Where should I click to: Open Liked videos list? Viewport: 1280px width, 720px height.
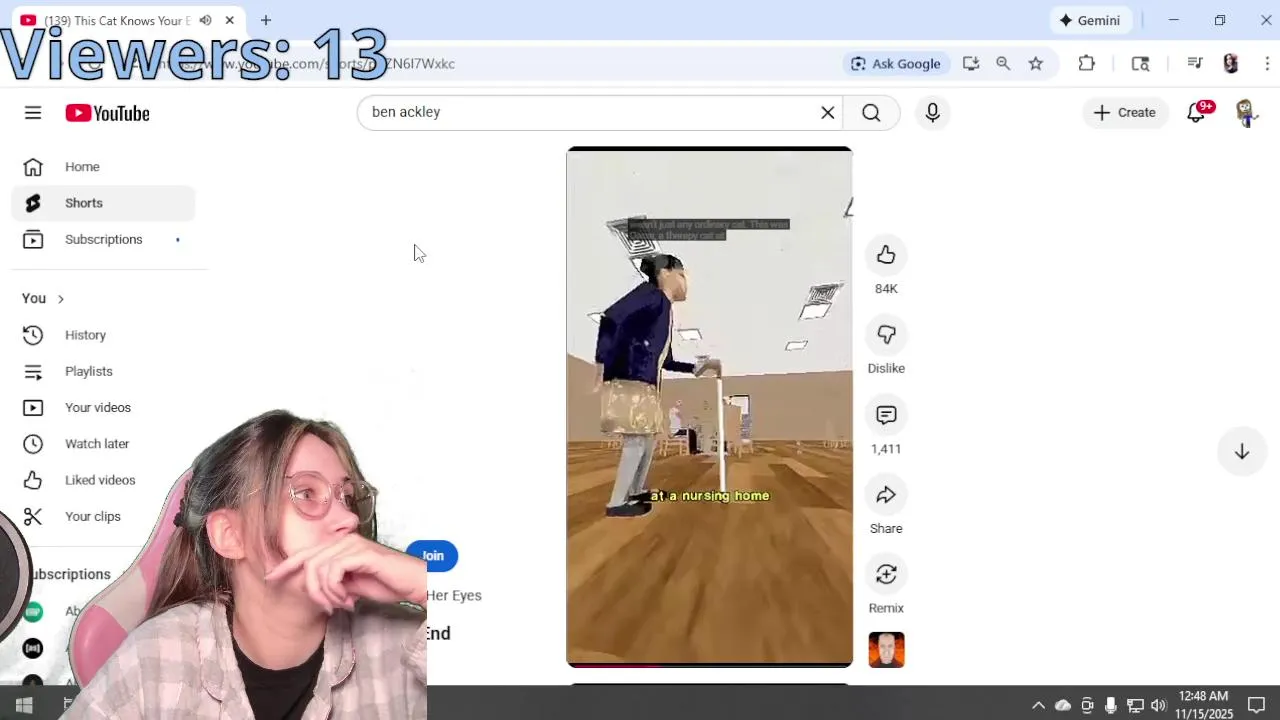103,480
